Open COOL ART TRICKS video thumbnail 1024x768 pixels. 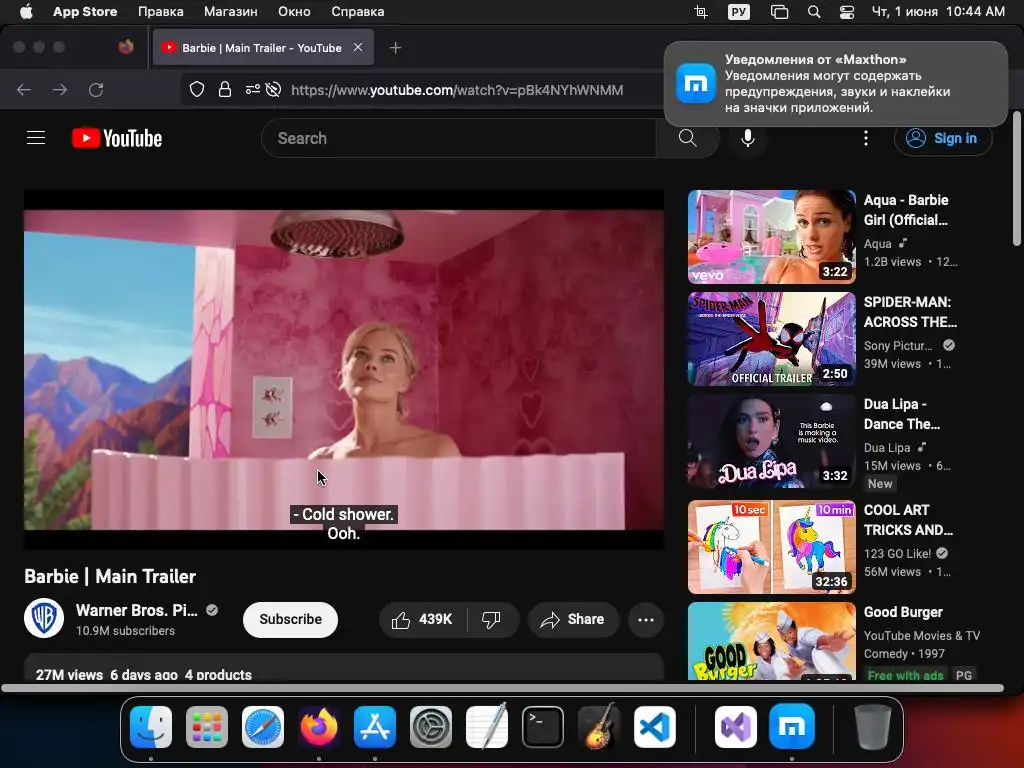click(x=771, y=547)
